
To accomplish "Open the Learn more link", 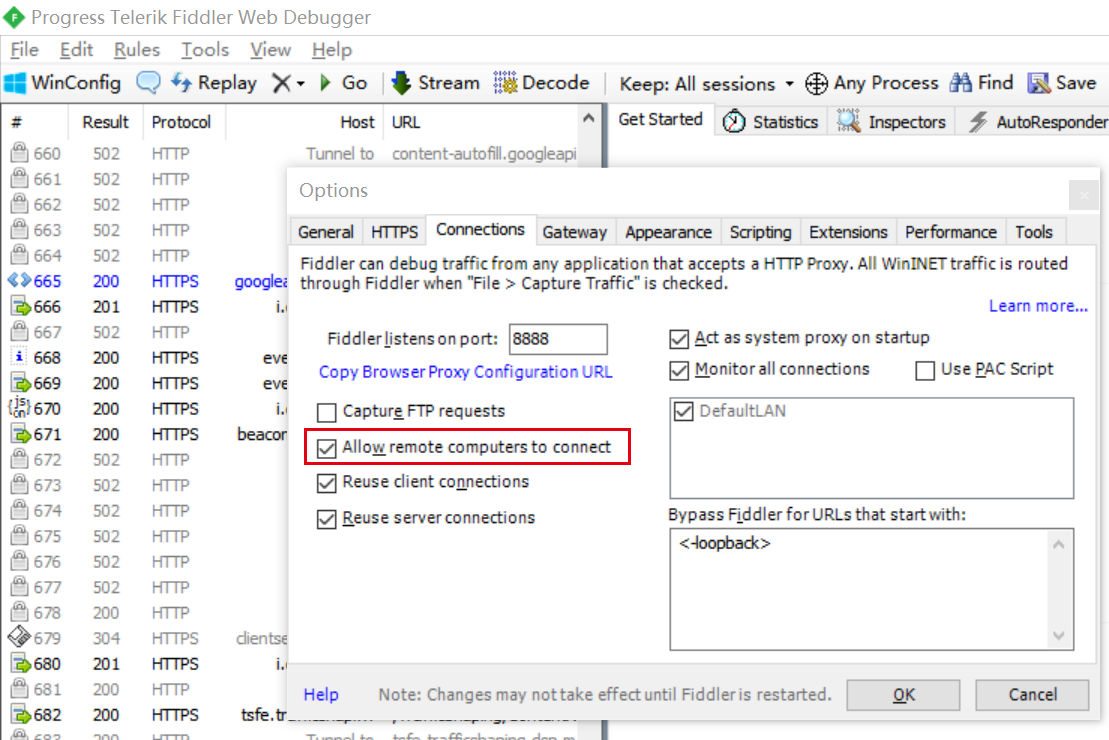I will (1038, 306).
